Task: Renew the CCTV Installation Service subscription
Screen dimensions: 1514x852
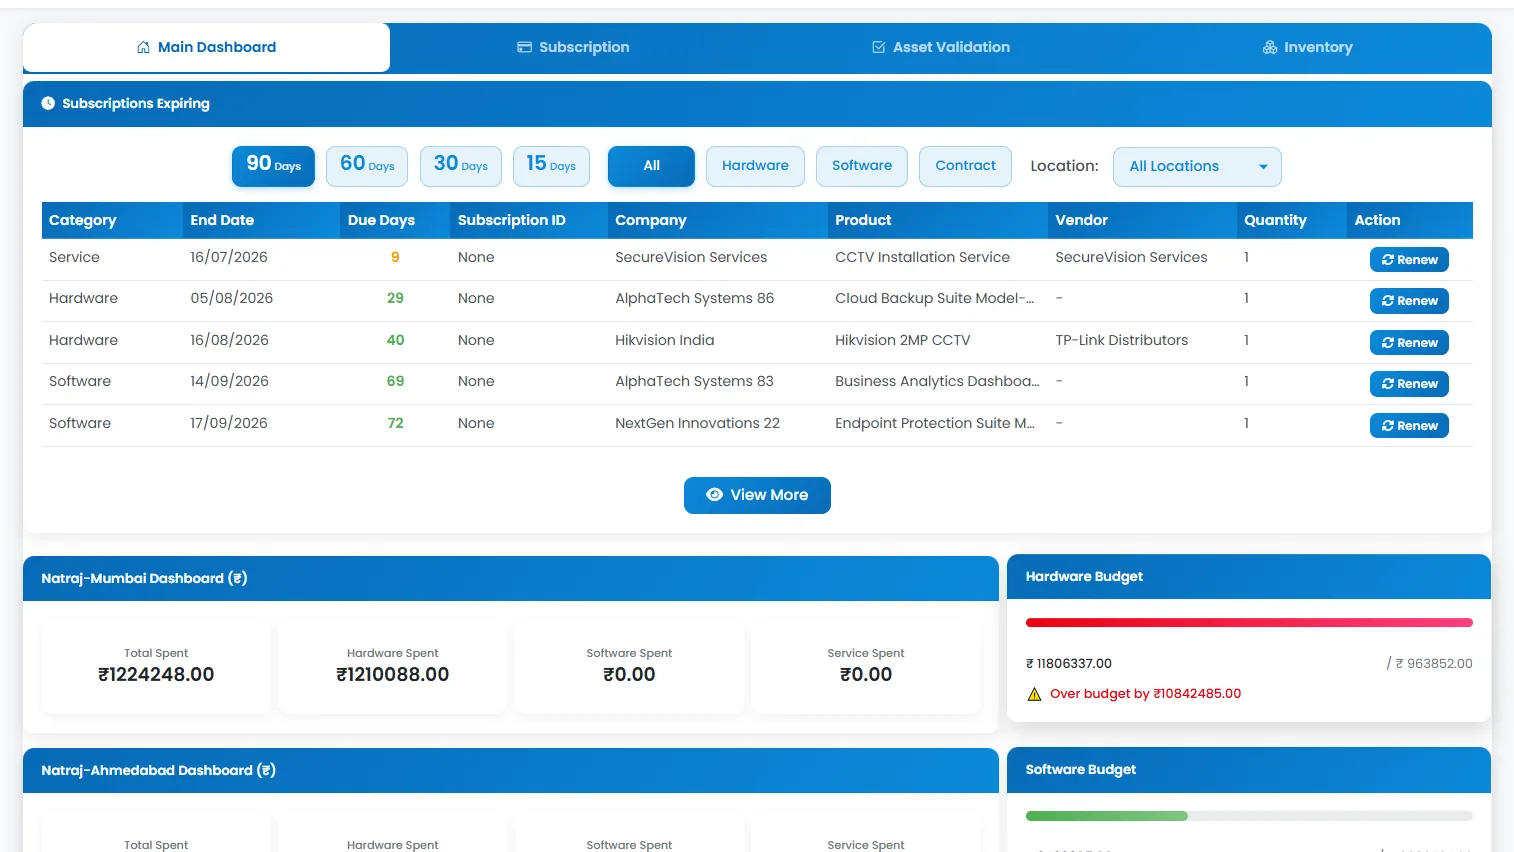Action: 1409,260
